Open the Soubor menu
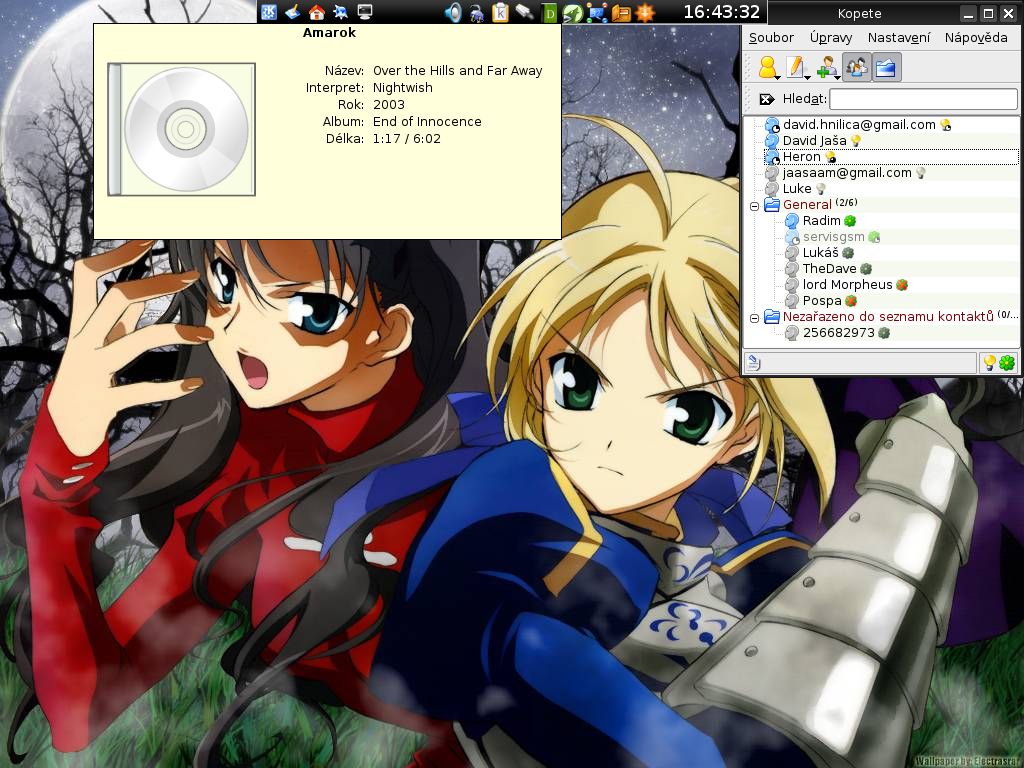1024x768 pixels. point(771,38)
